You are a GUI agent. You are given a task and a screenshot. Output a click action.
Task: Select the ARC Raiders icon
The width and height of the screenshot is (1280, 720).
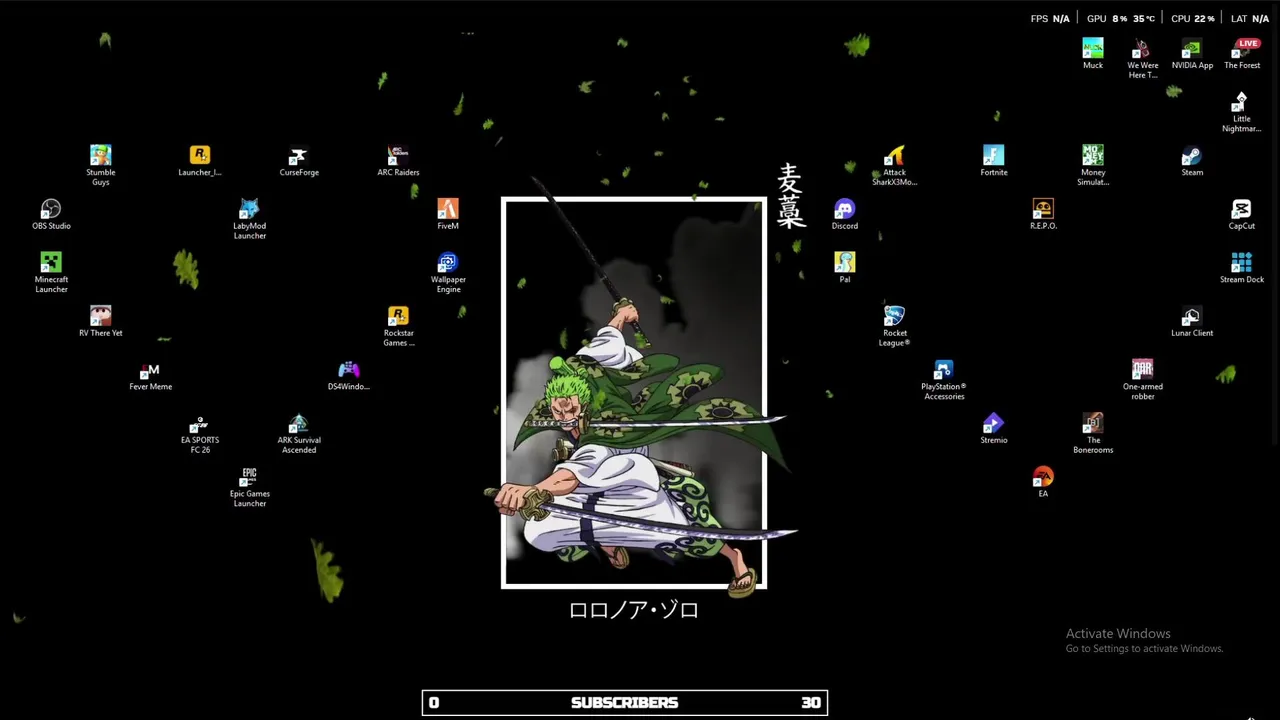point(398,160)
